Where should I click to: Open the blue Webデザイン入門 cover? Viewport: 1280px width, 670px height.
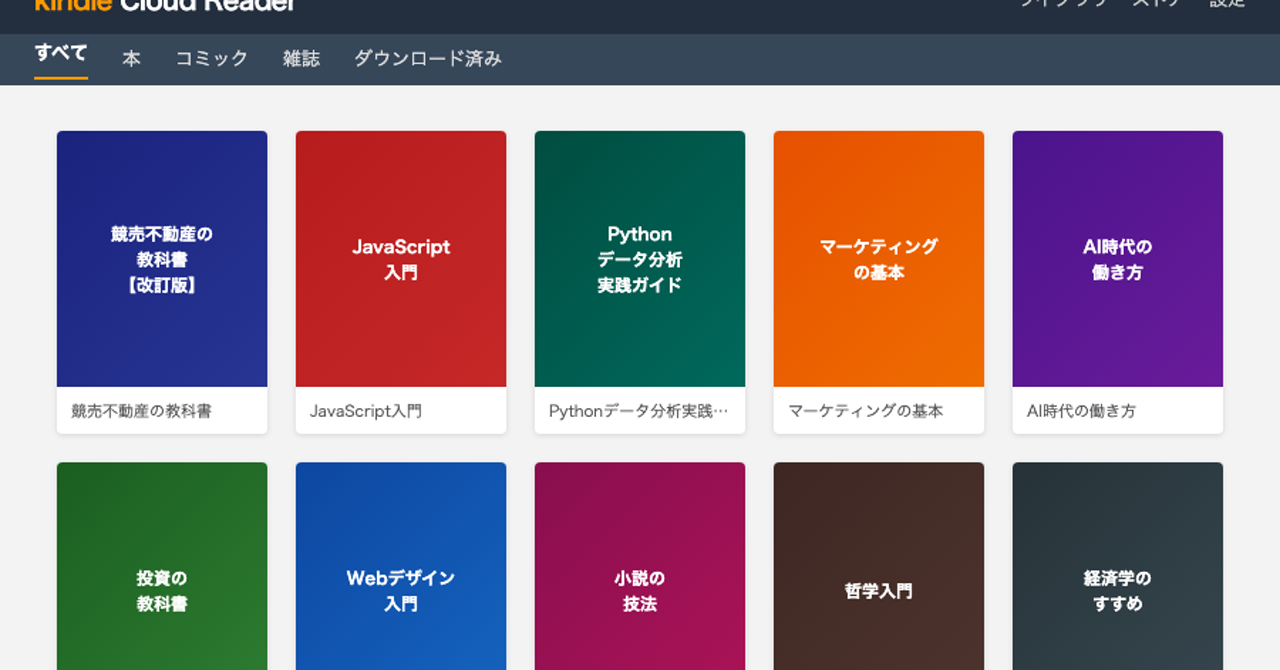(x=401, y=566)
